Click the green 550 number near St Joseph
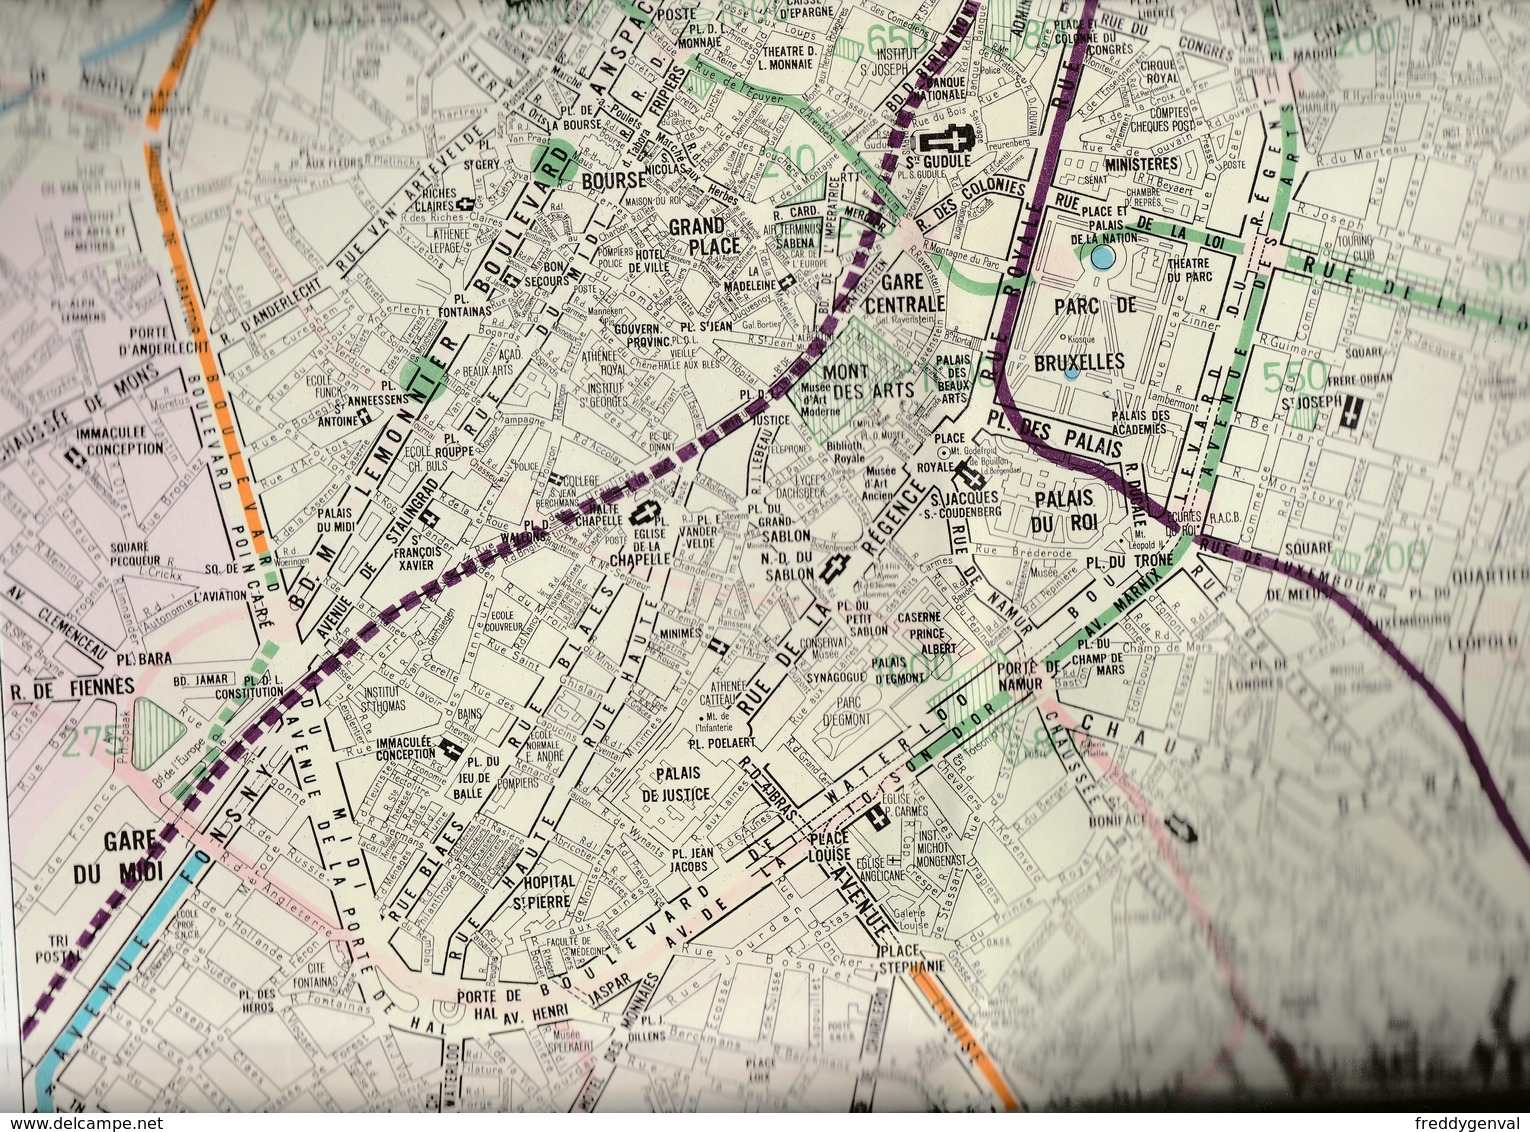 click(x=1296, y=378)
